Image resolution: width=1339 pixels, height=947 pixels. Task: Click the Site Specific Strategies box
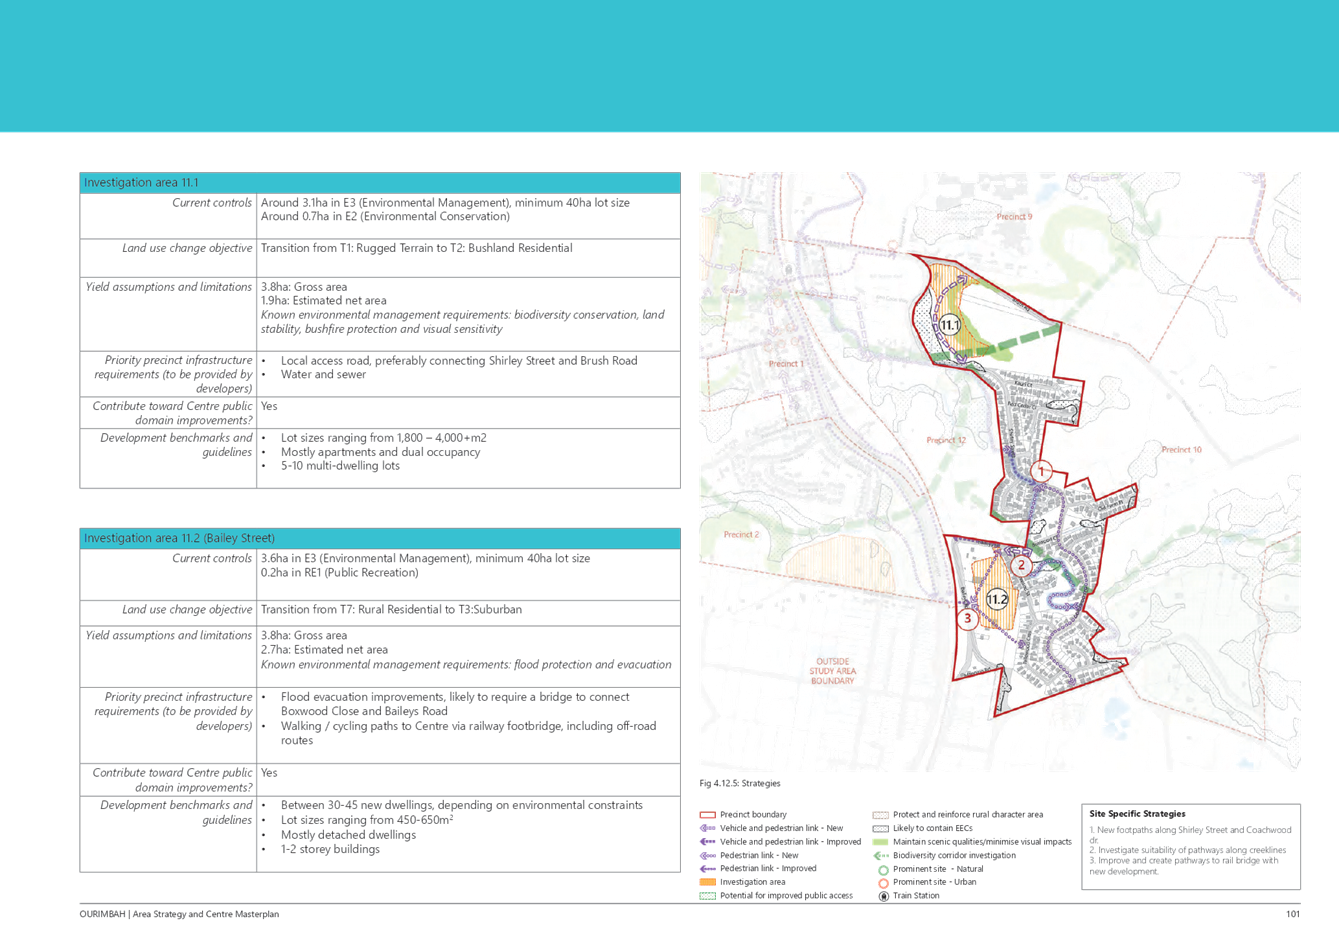coord(1193,846)
